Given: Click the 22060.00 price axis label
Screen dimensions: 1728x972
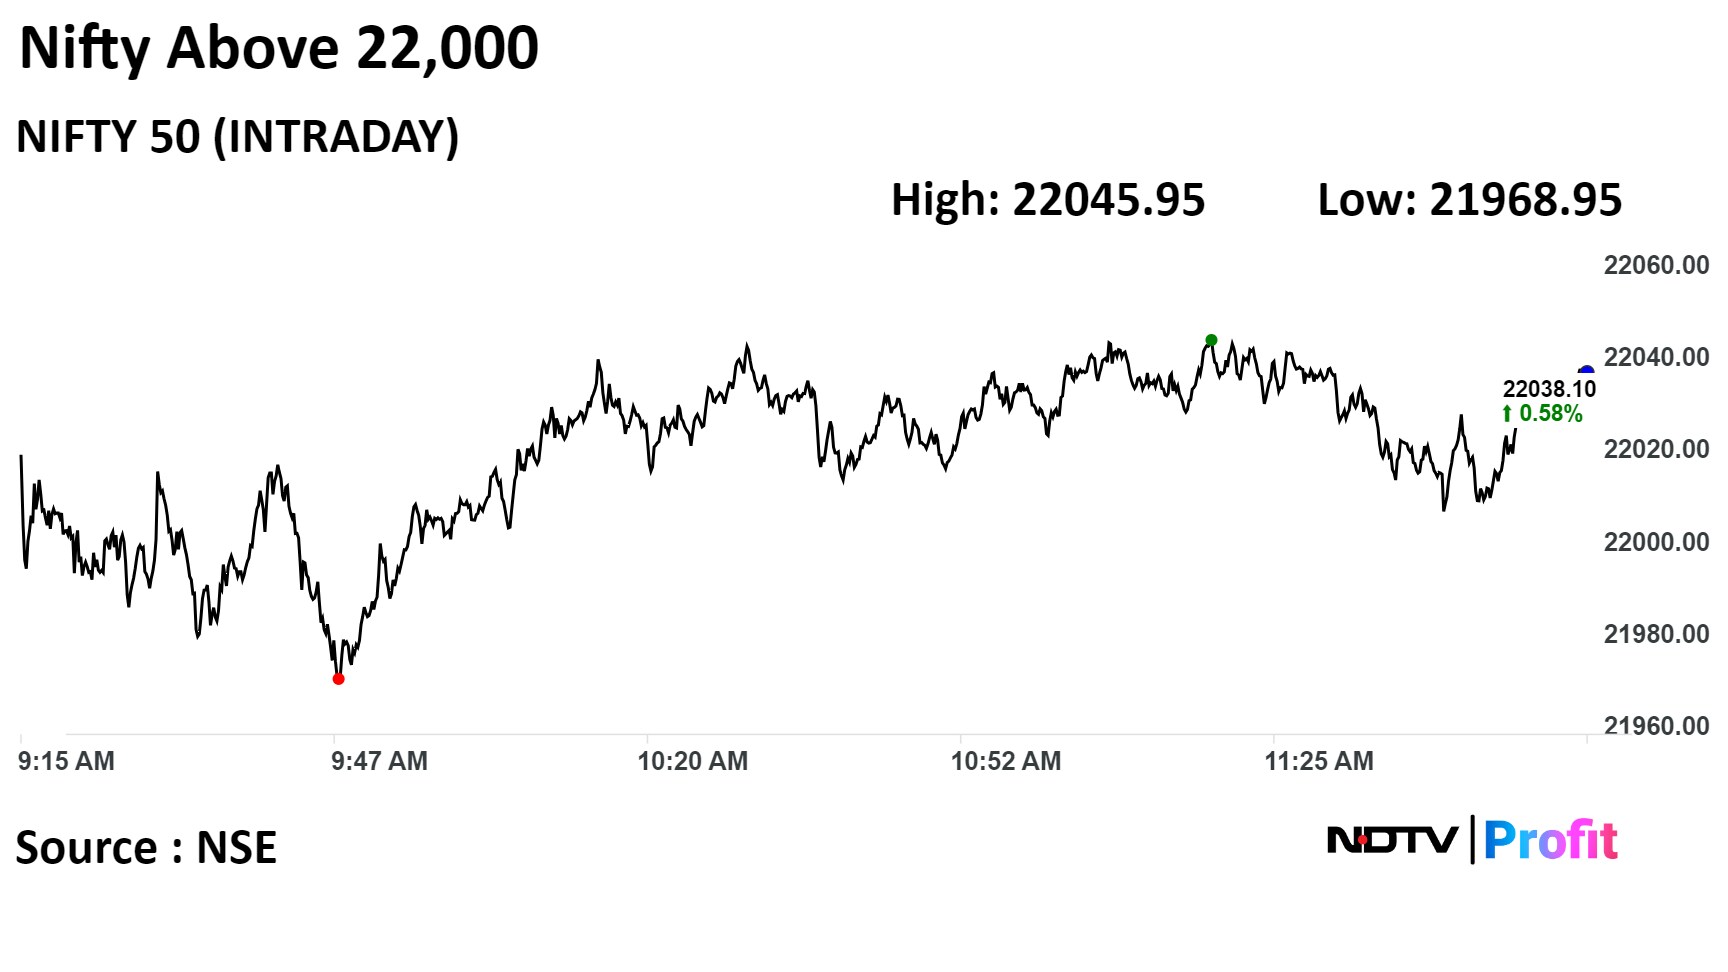Looking at the screenshot, I should [1656, 265].
